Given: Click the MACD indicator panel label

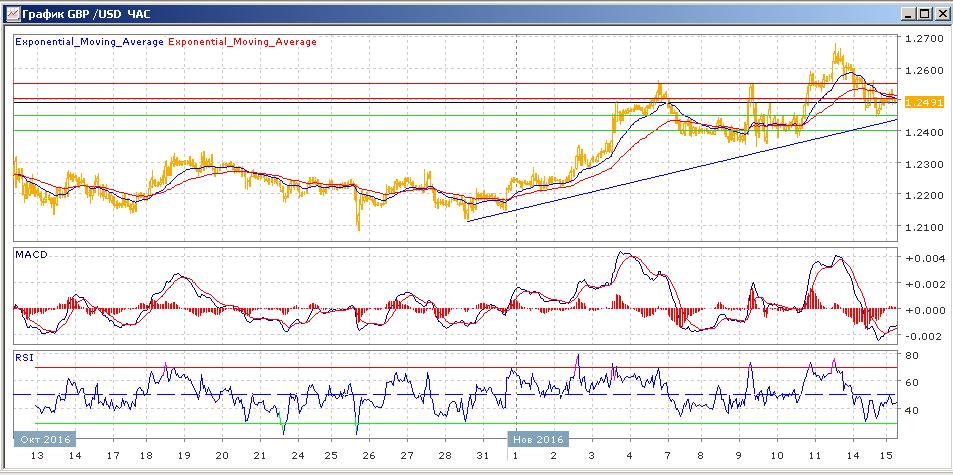Looking at the screenshot, I should (30, 255).
